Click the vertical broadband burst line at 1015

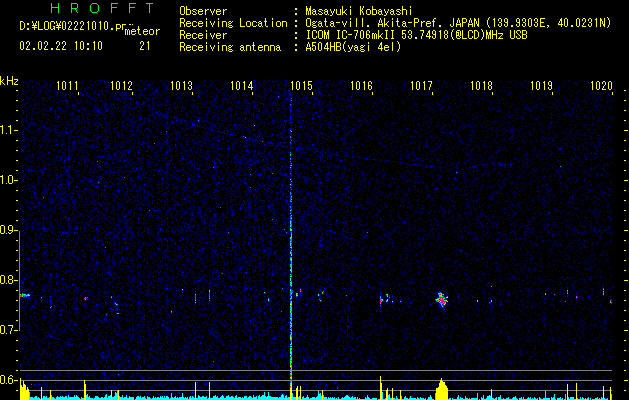[x=290, y=241]
